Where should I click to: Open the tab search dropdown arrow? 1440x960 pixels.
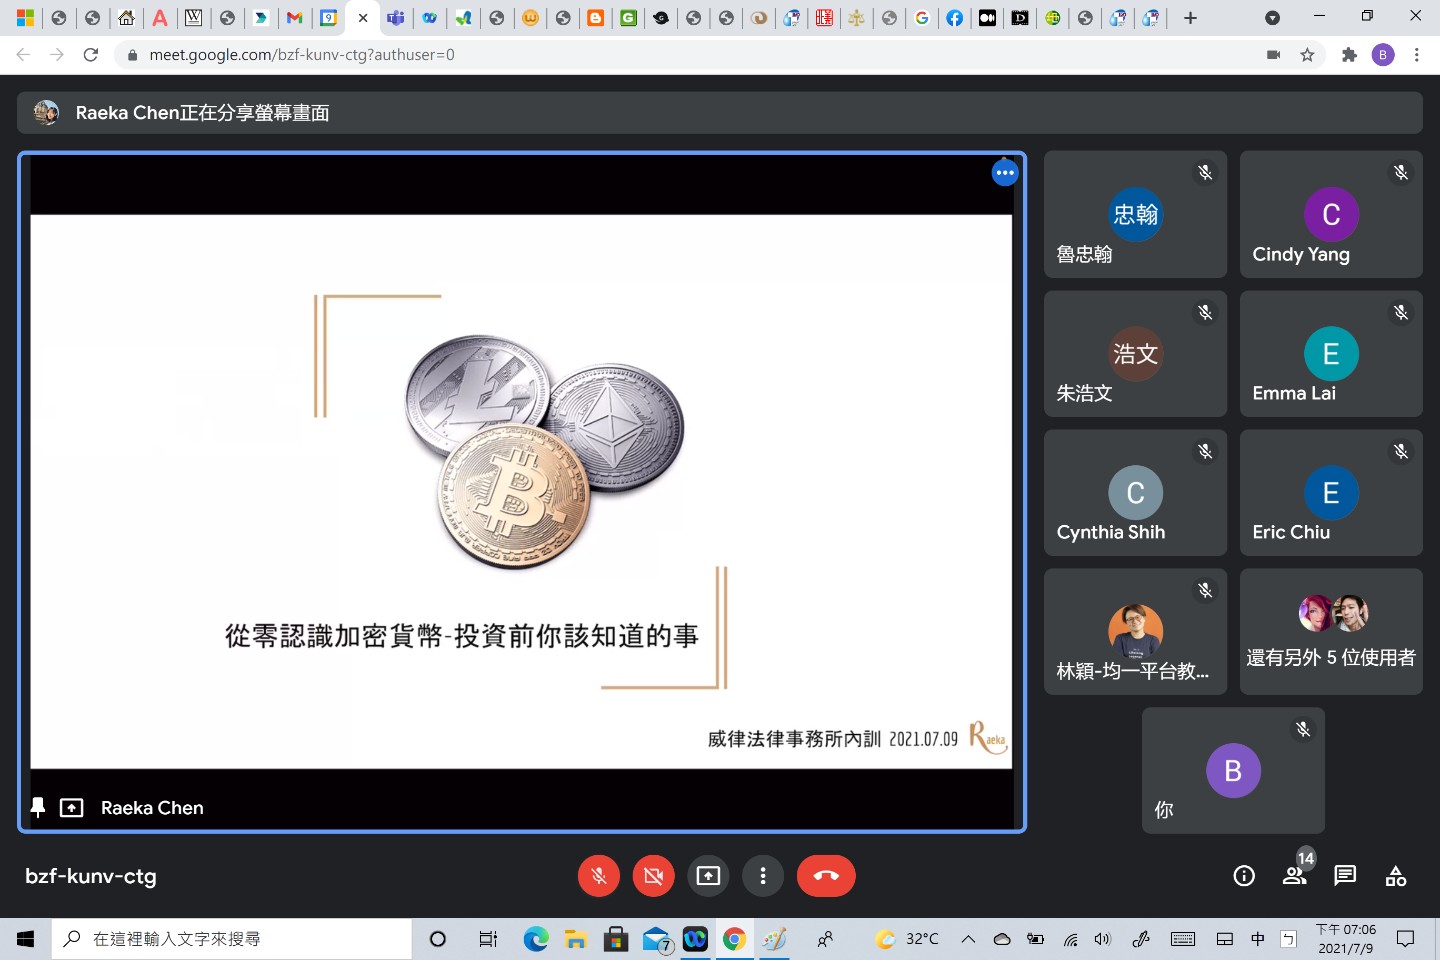click(x=1272, y=18)
